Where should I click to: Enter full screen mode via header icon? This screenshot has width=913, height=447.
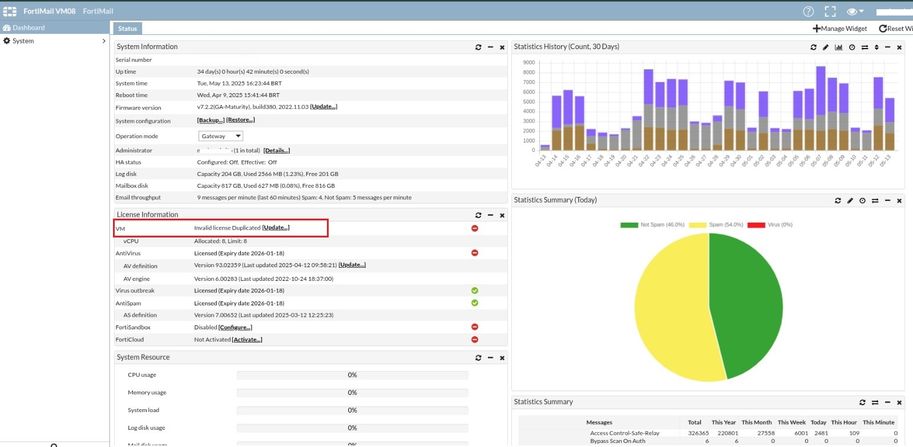pos(830,10)
